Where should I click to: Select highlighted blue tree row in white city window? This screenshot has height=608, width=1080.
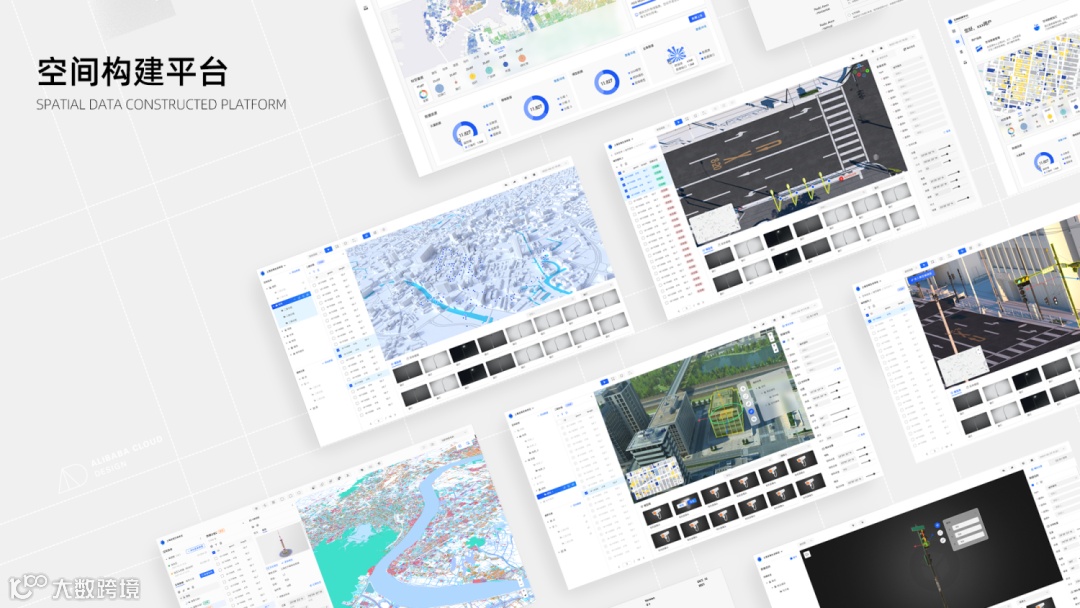click(293, 300)
